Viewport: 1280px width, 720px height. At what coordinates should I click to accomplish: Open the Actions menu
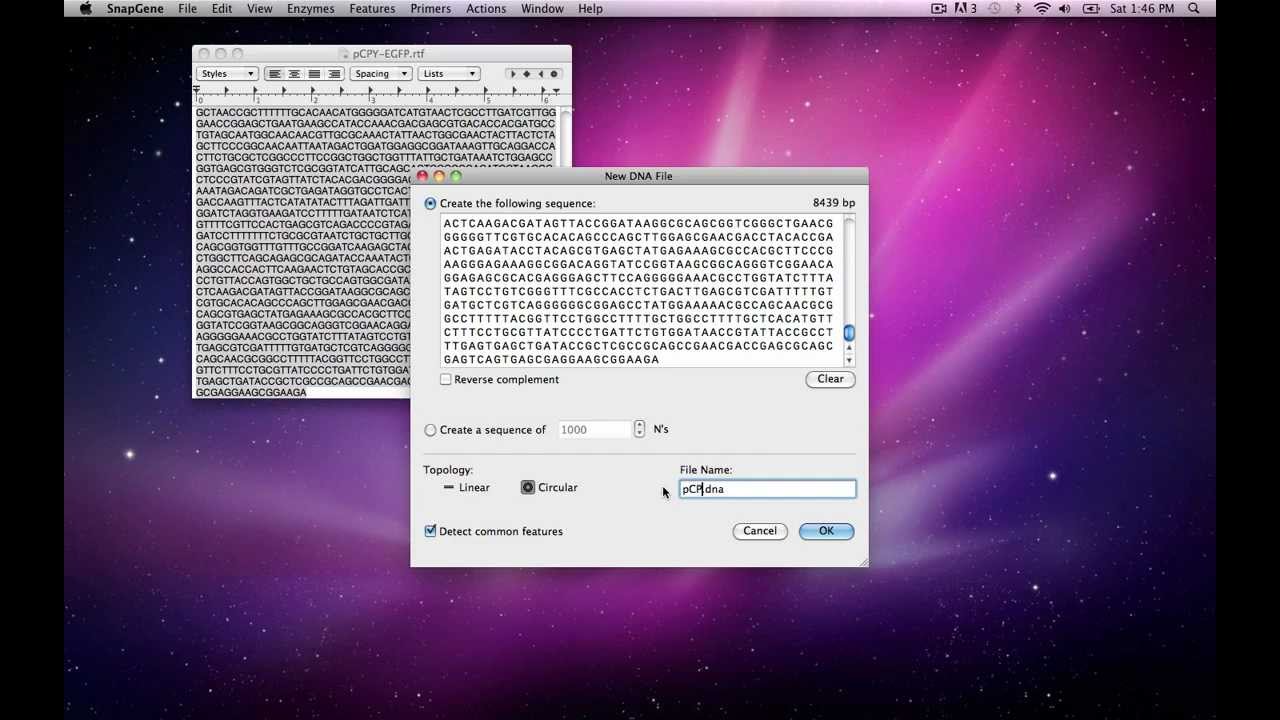486,9
